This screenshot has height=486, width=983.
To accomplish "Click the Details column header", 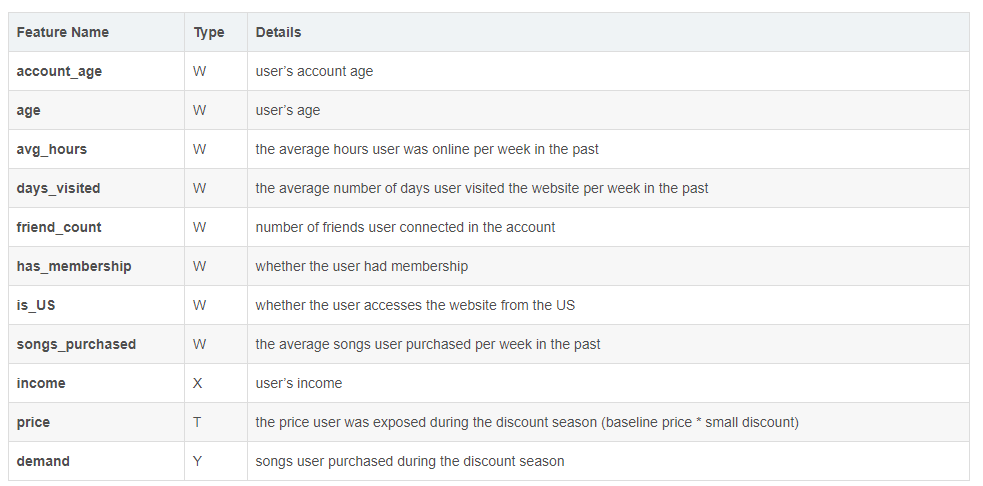I will click(278, 32).
